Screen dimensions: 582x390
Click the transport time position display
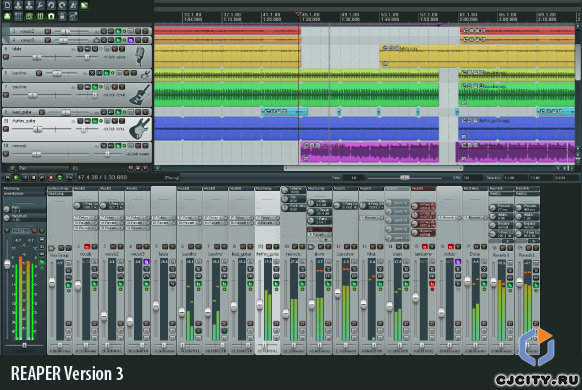pos(102,178)
